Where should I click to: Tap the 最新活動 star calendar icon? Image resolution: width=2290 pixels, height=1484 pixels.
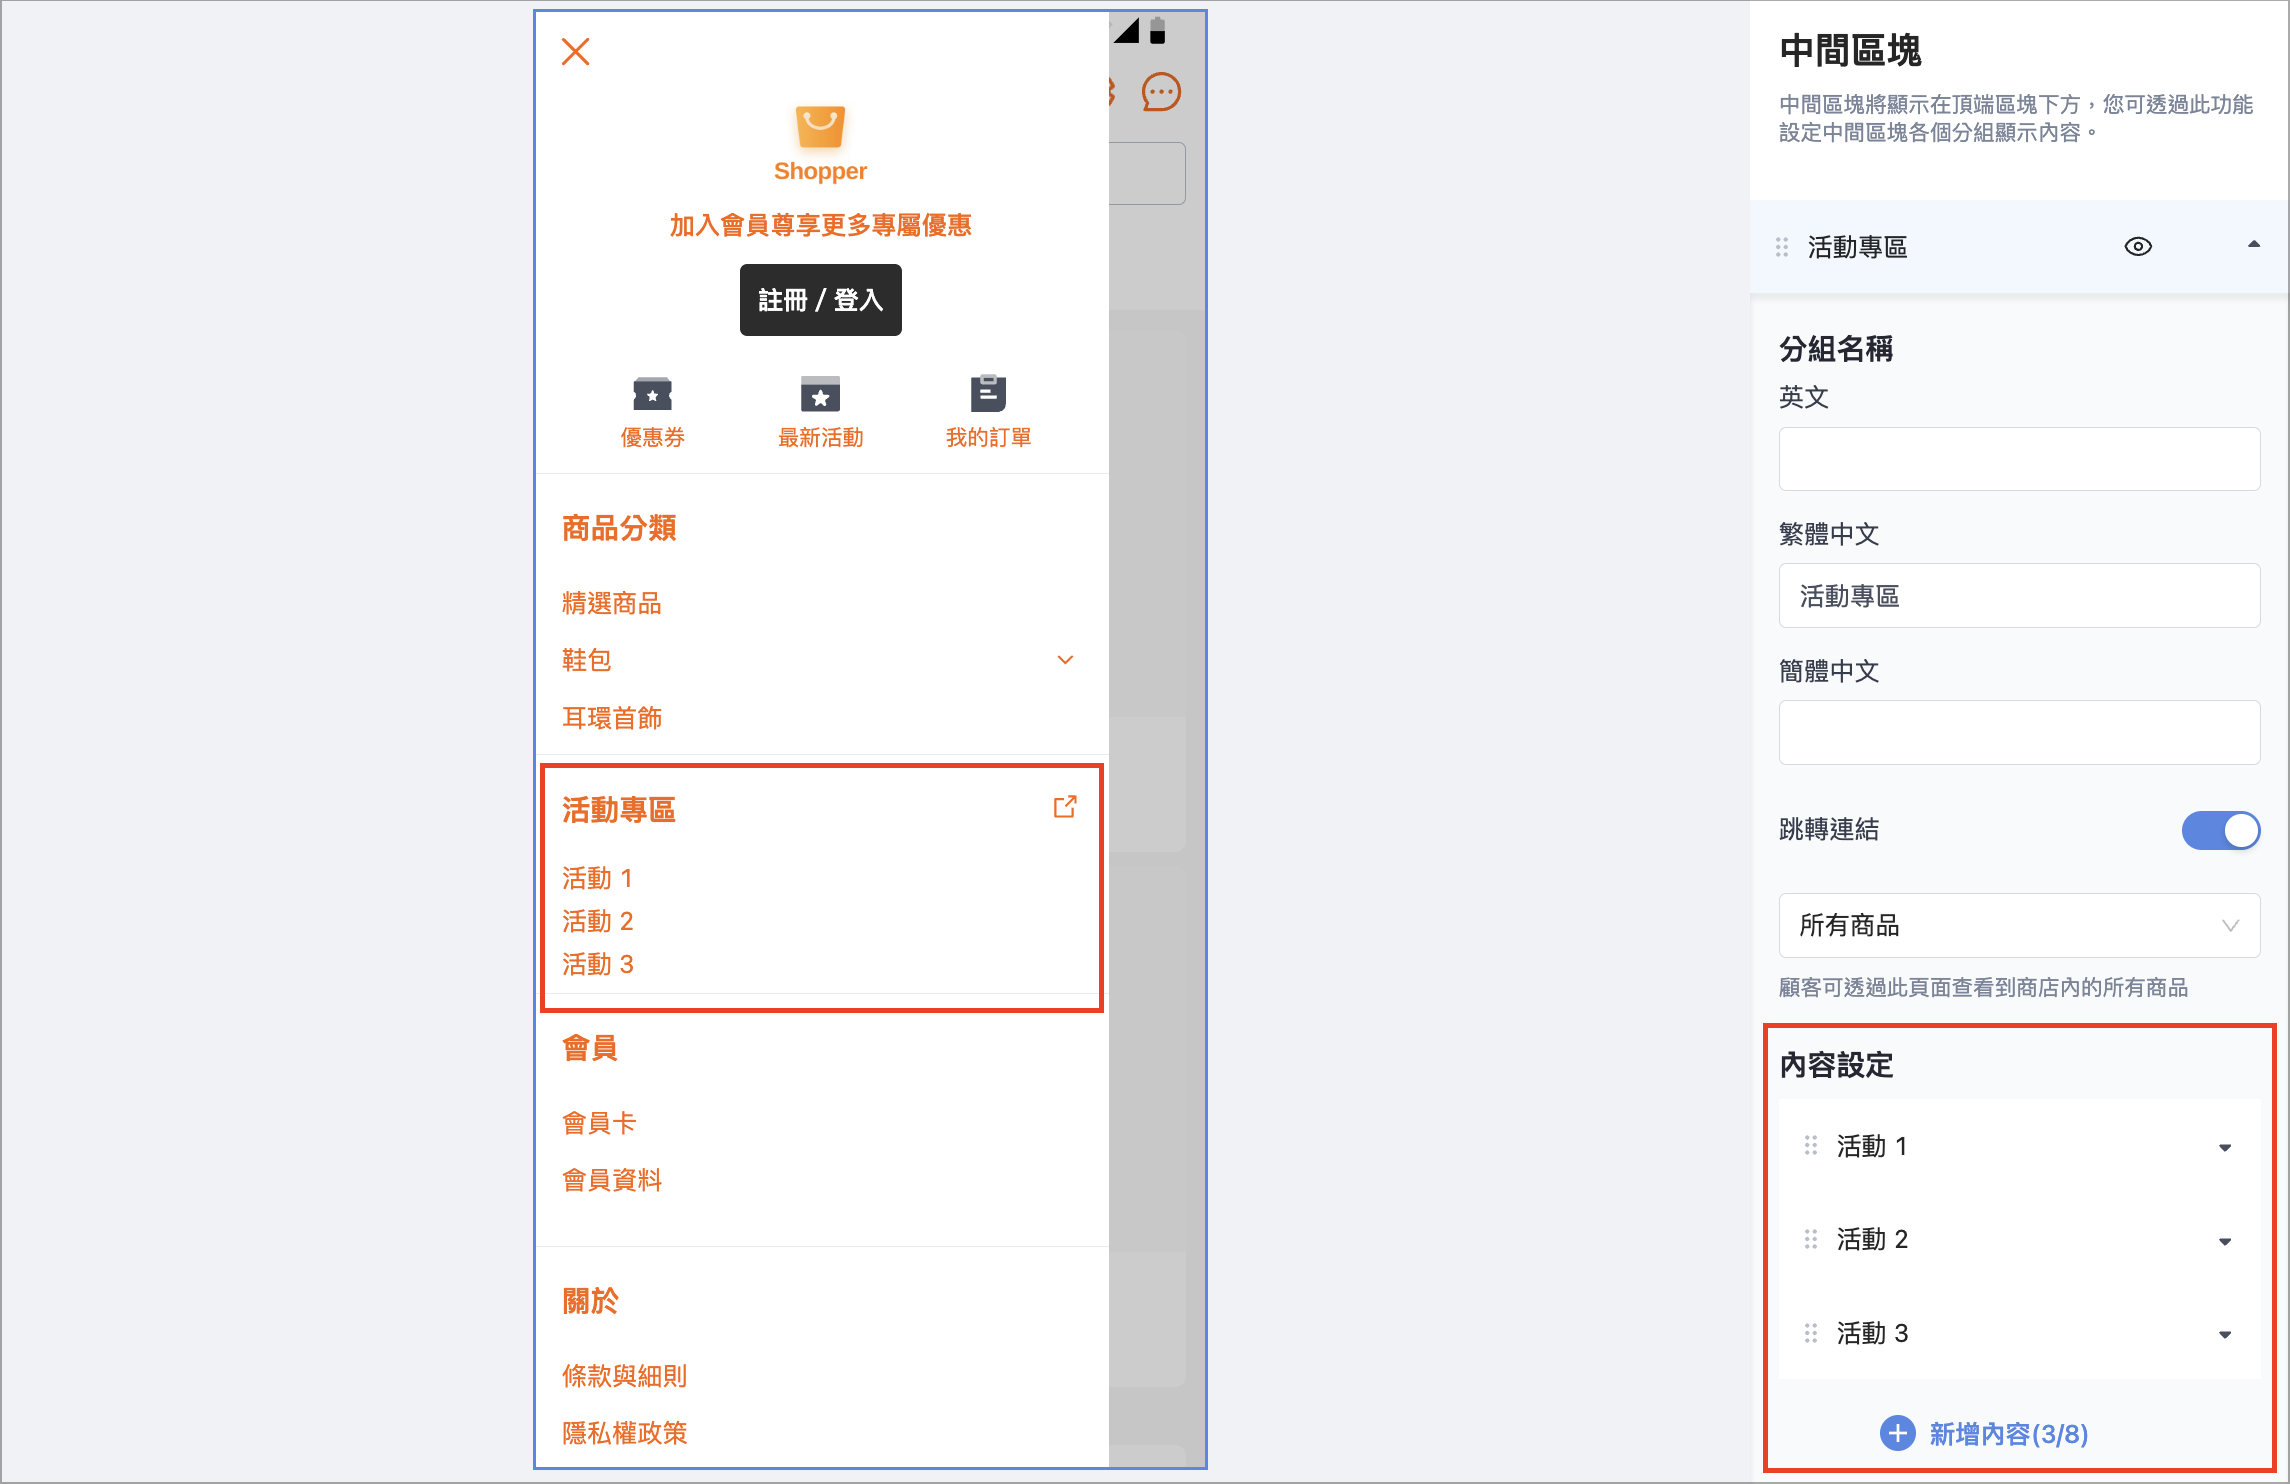tap(820, 394)
